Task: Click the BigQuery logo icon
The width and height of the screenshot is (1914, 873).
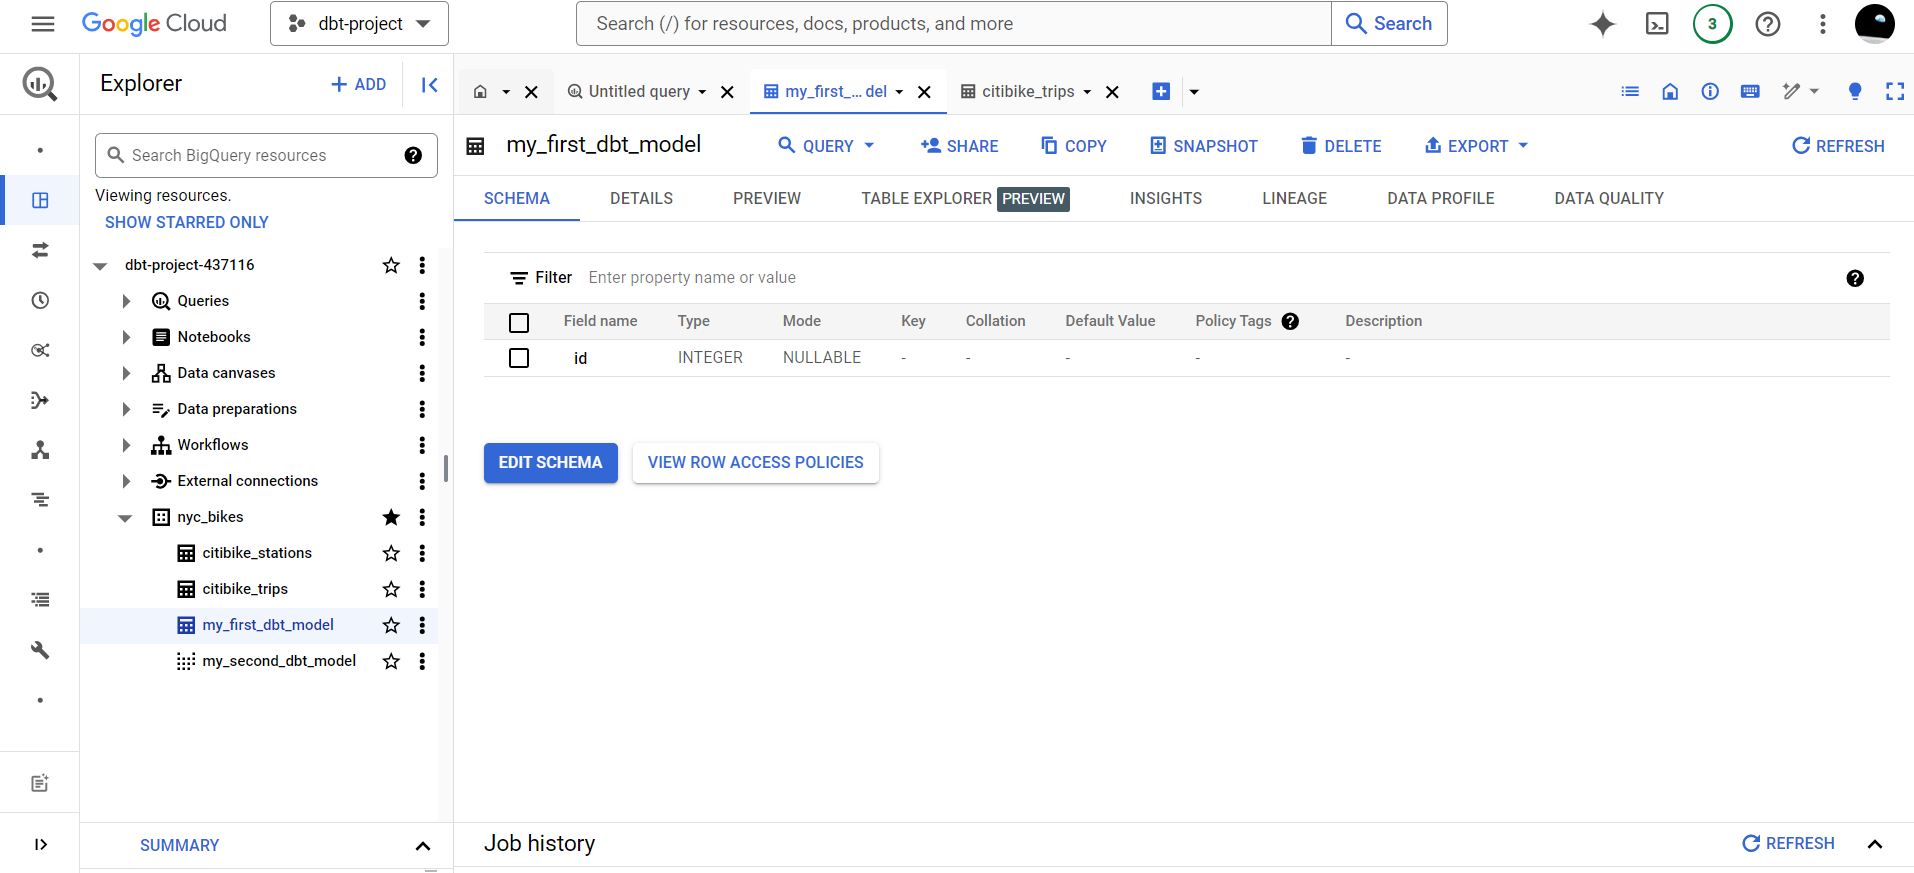Action: point(40,84)
